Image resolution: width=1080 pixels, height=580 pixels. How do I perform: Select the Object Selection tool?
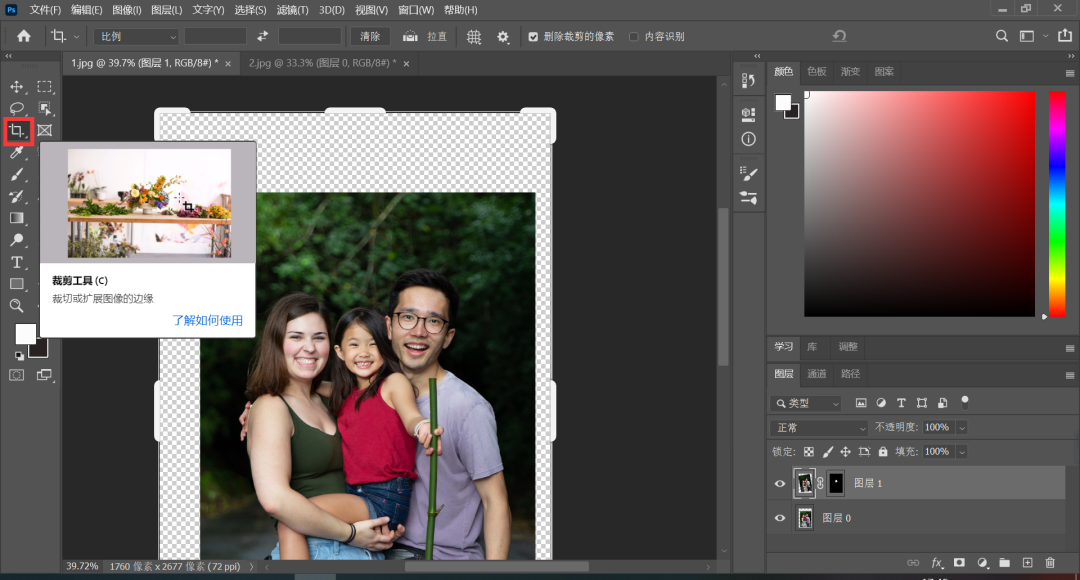tap(45, 108)
